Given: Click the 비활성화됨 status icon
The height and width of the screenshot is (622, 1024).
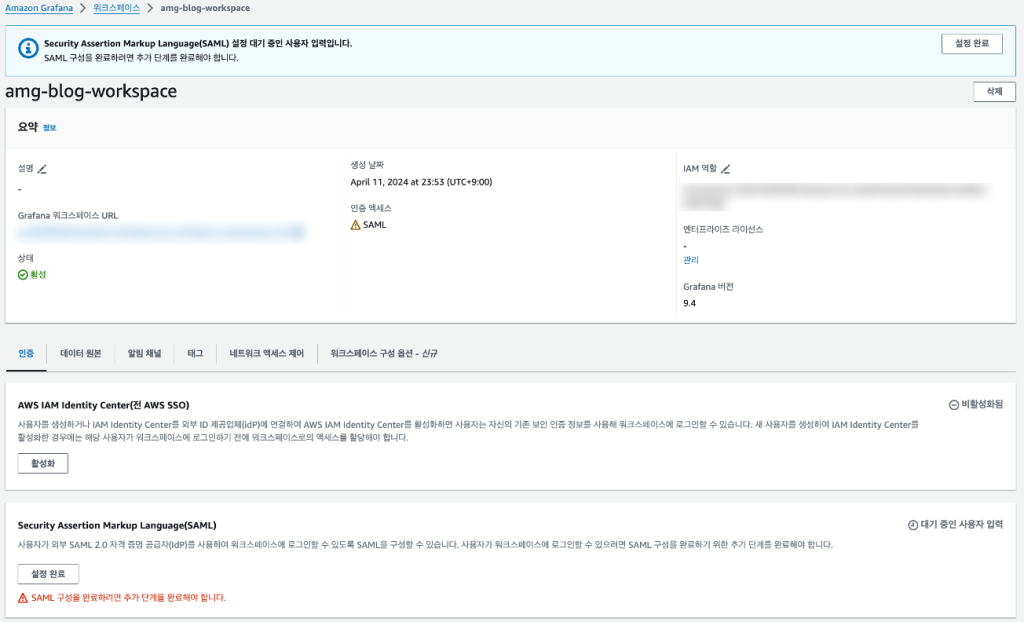Looking at the screenshot, I should click(x=953, y=405).
